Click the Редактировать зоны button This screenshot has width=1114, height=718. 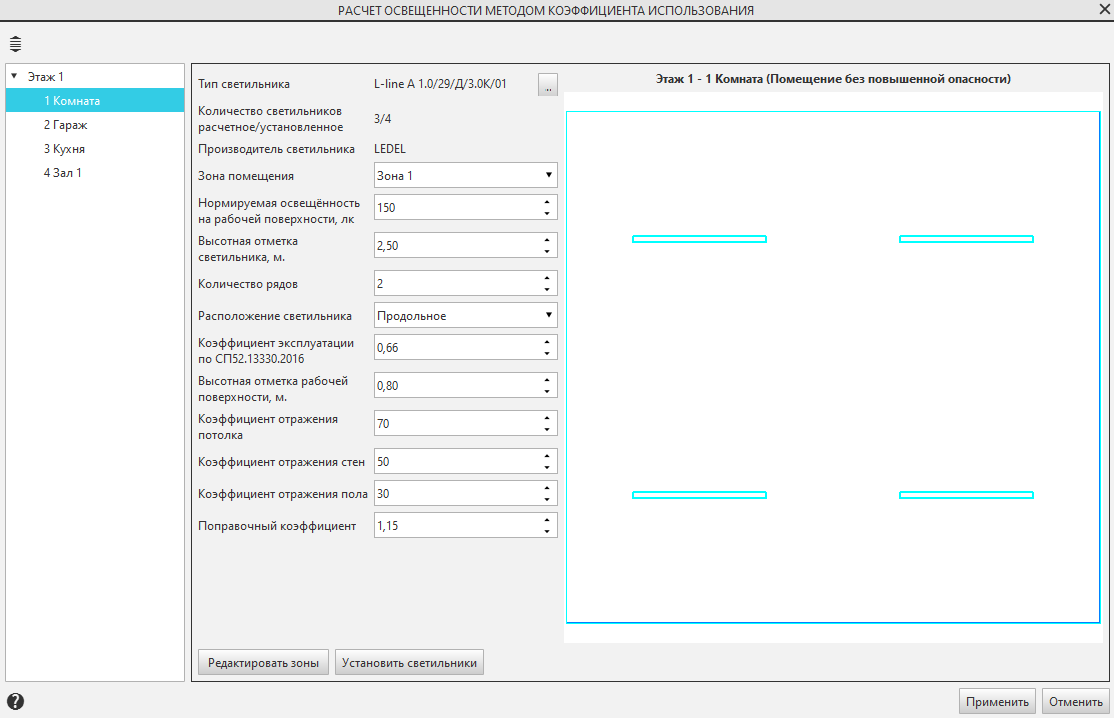coord(264,662)
